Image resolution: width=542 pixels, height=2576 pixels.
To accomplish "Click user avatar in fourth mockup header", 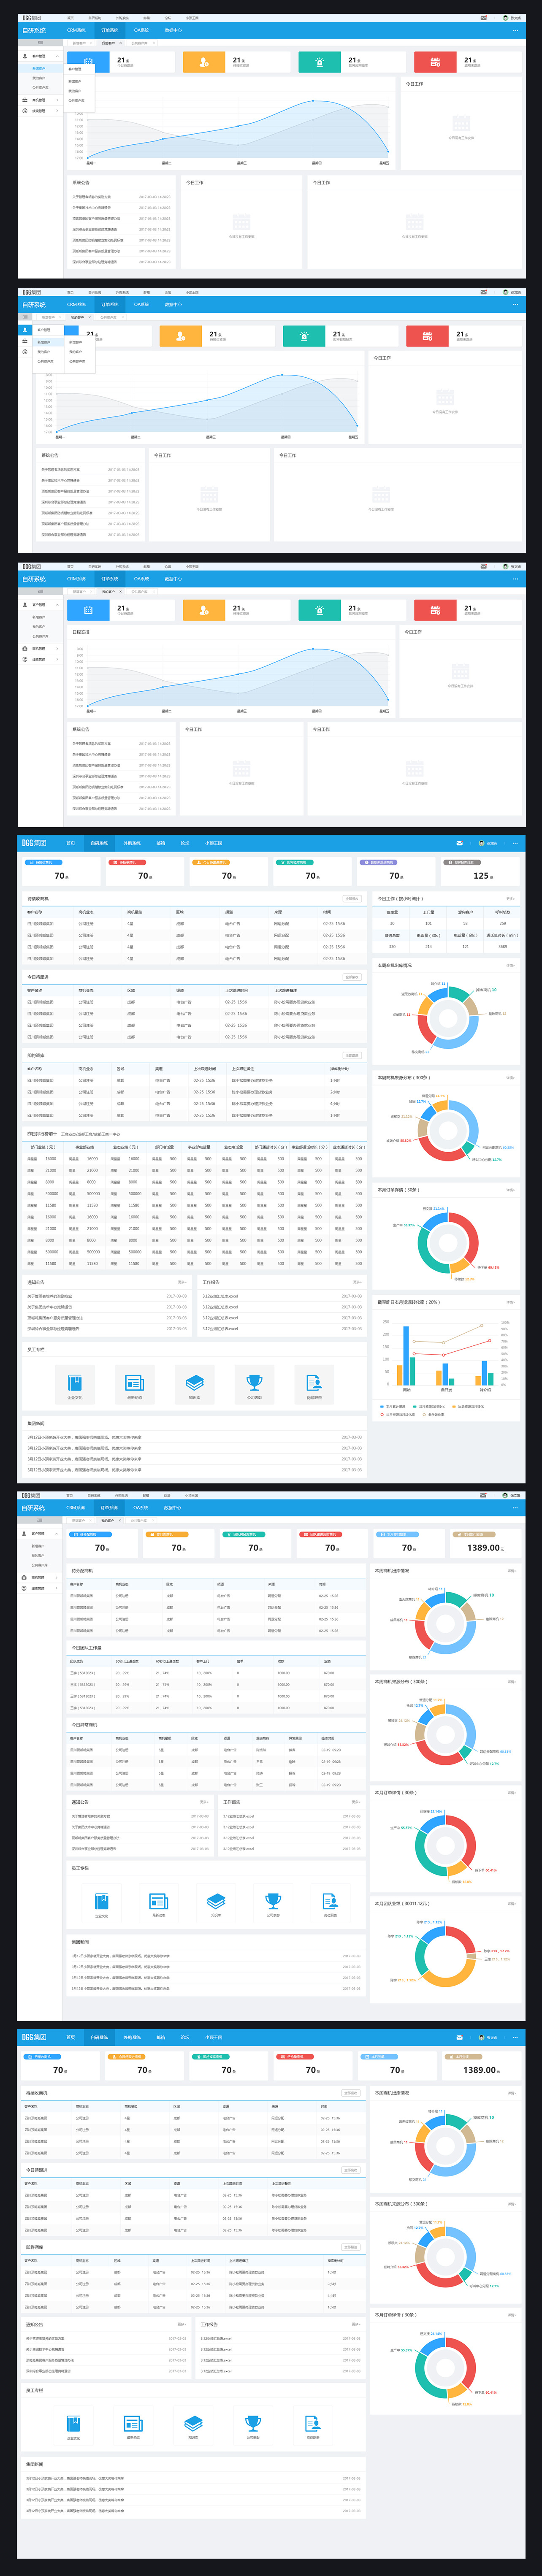I will (x=482, y=843).
